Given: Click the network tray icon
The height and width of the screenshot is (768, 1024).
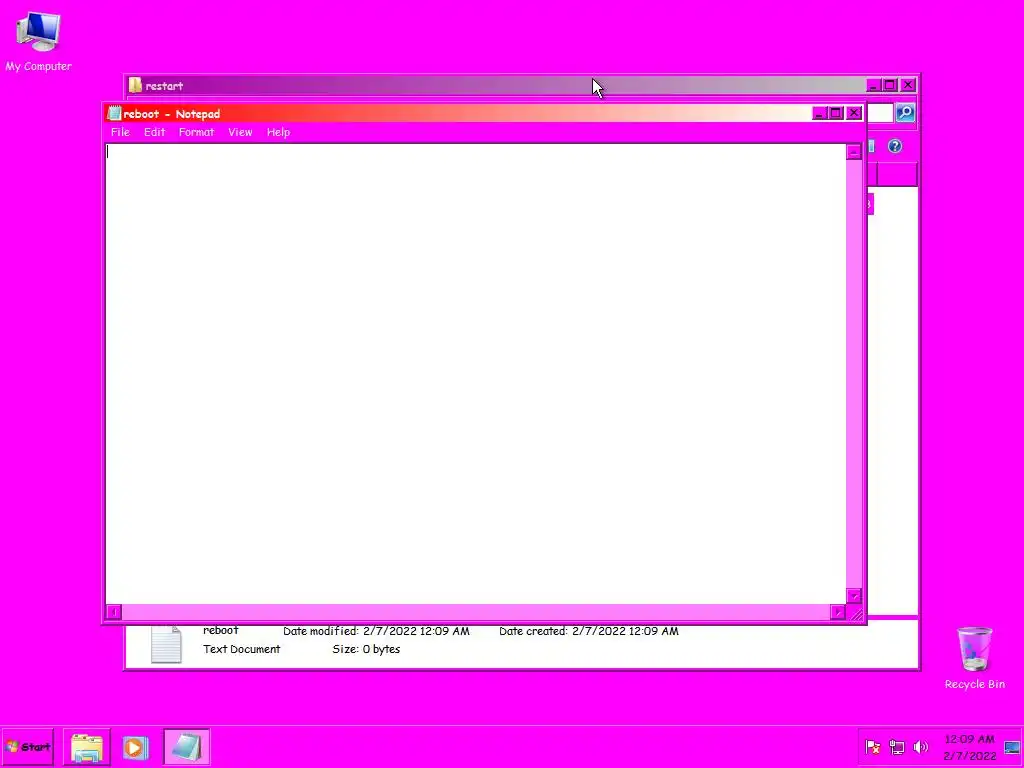Looking at the screenshot, I should 897,747.
